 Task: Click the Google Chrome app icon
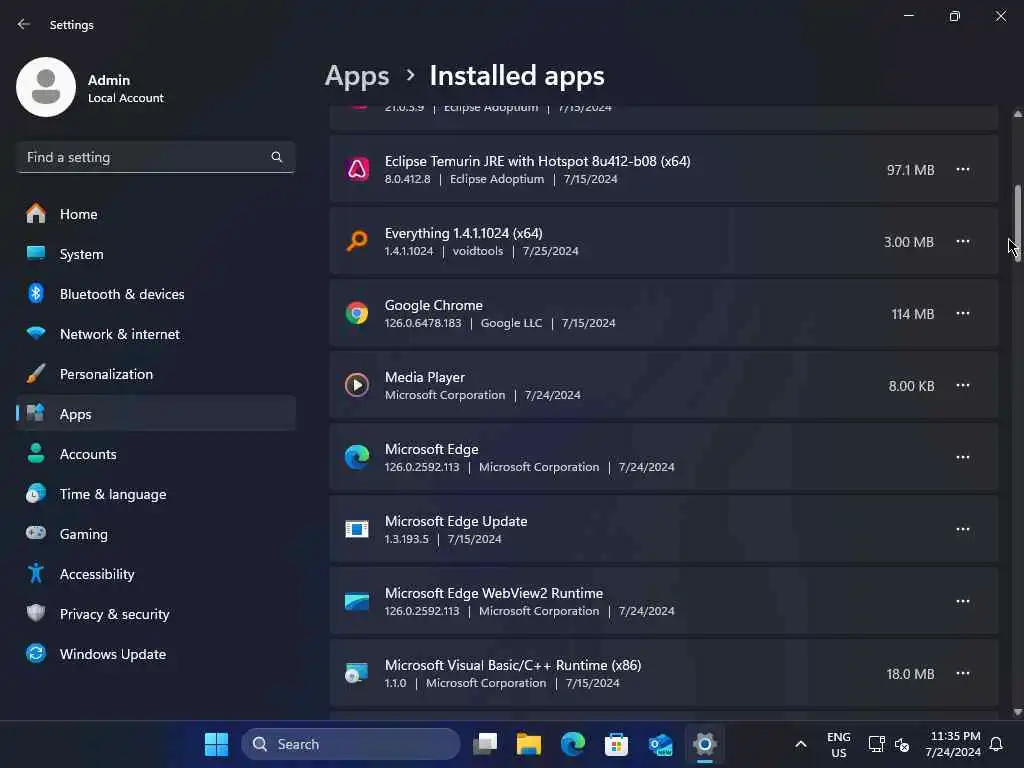(x=357, y=313)
